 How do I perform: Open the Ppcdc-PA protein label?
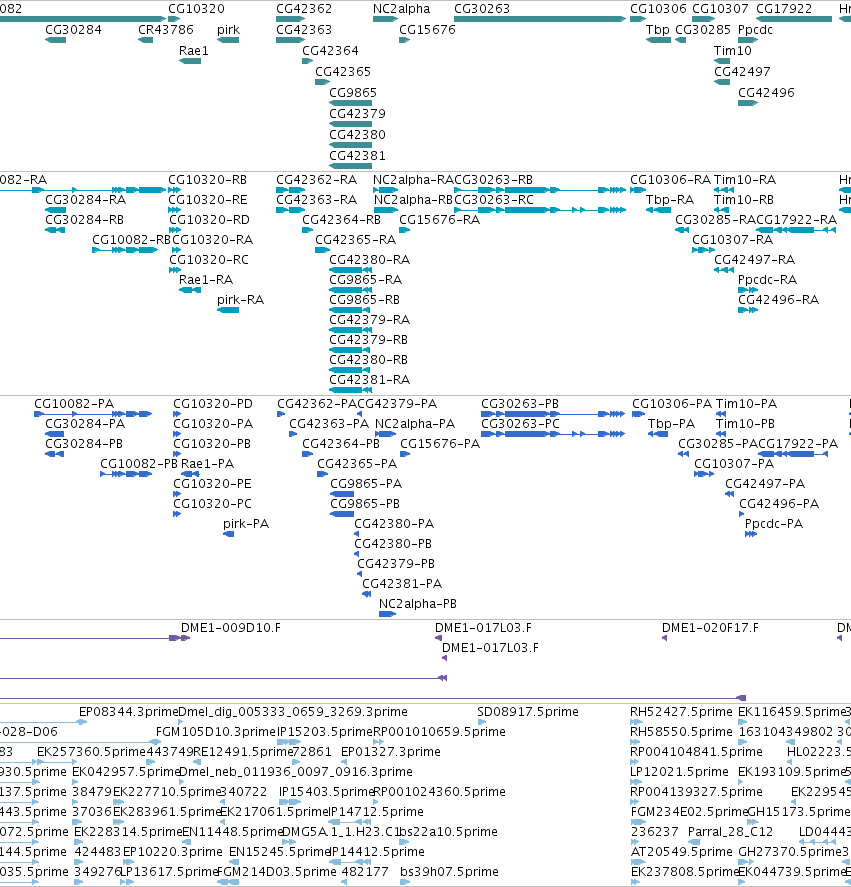[774, 524]
